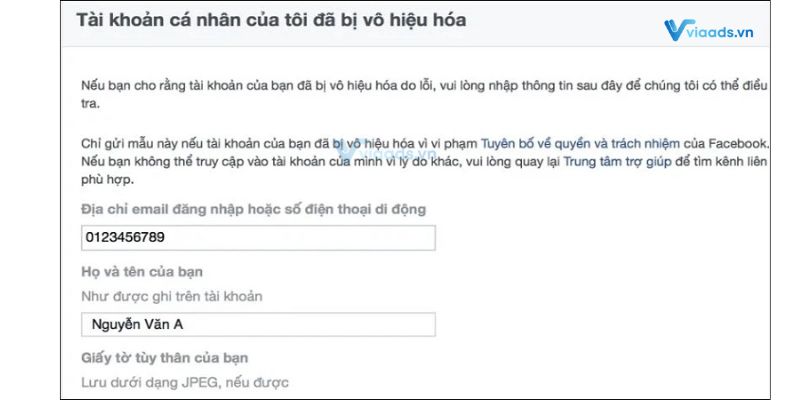Open the "Trung tâm trợ giúp" link
This screenshot has width=800, height=400.
click(x=618, y=161)
